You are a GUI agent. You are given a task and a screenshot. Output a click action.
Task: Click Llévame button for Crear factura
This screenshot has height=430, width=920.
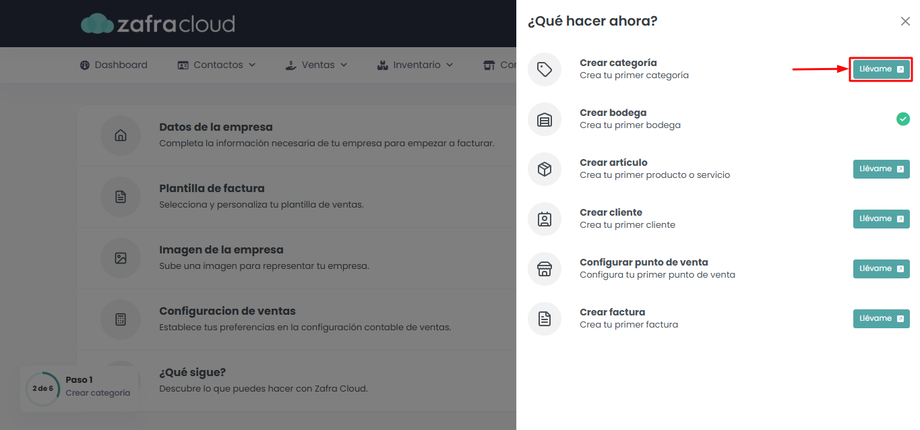[x=881, y=319]
